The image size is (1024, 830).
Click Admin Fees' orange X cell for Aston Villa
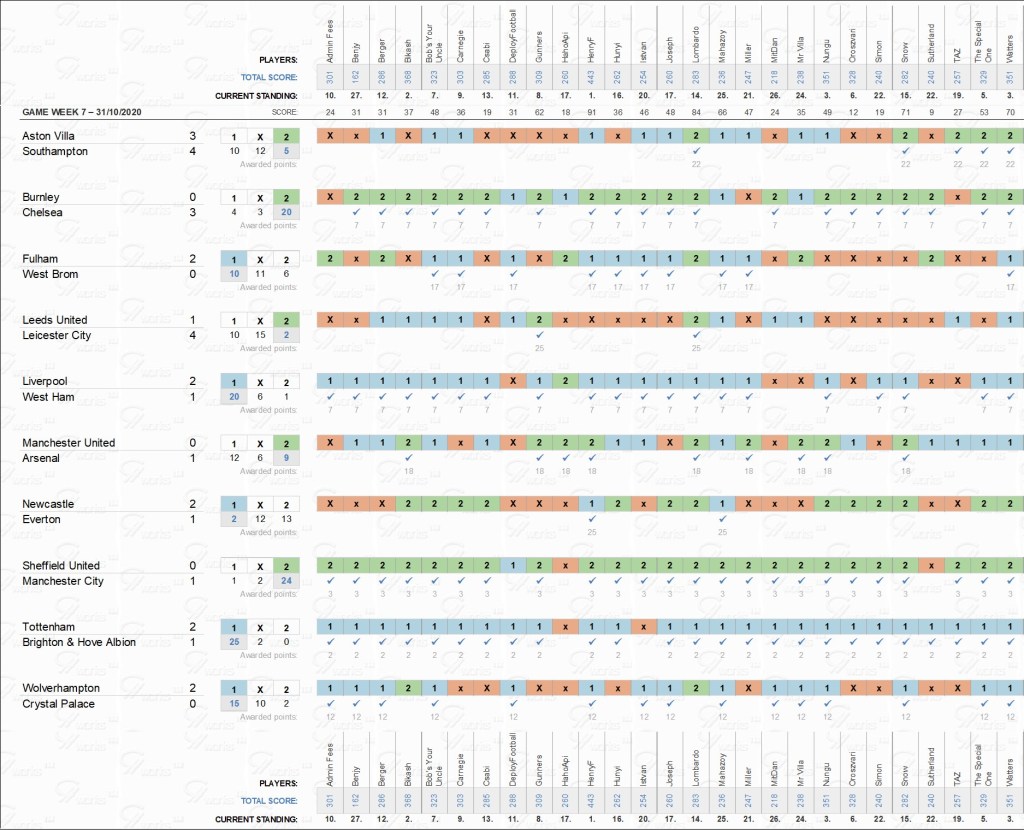tap(330, 136)
